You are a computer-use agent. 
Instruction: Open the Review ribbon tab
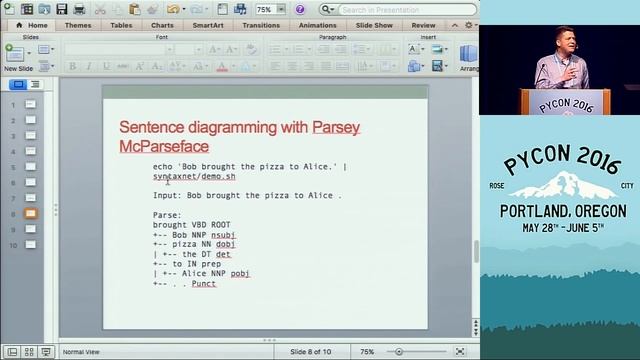423,25
